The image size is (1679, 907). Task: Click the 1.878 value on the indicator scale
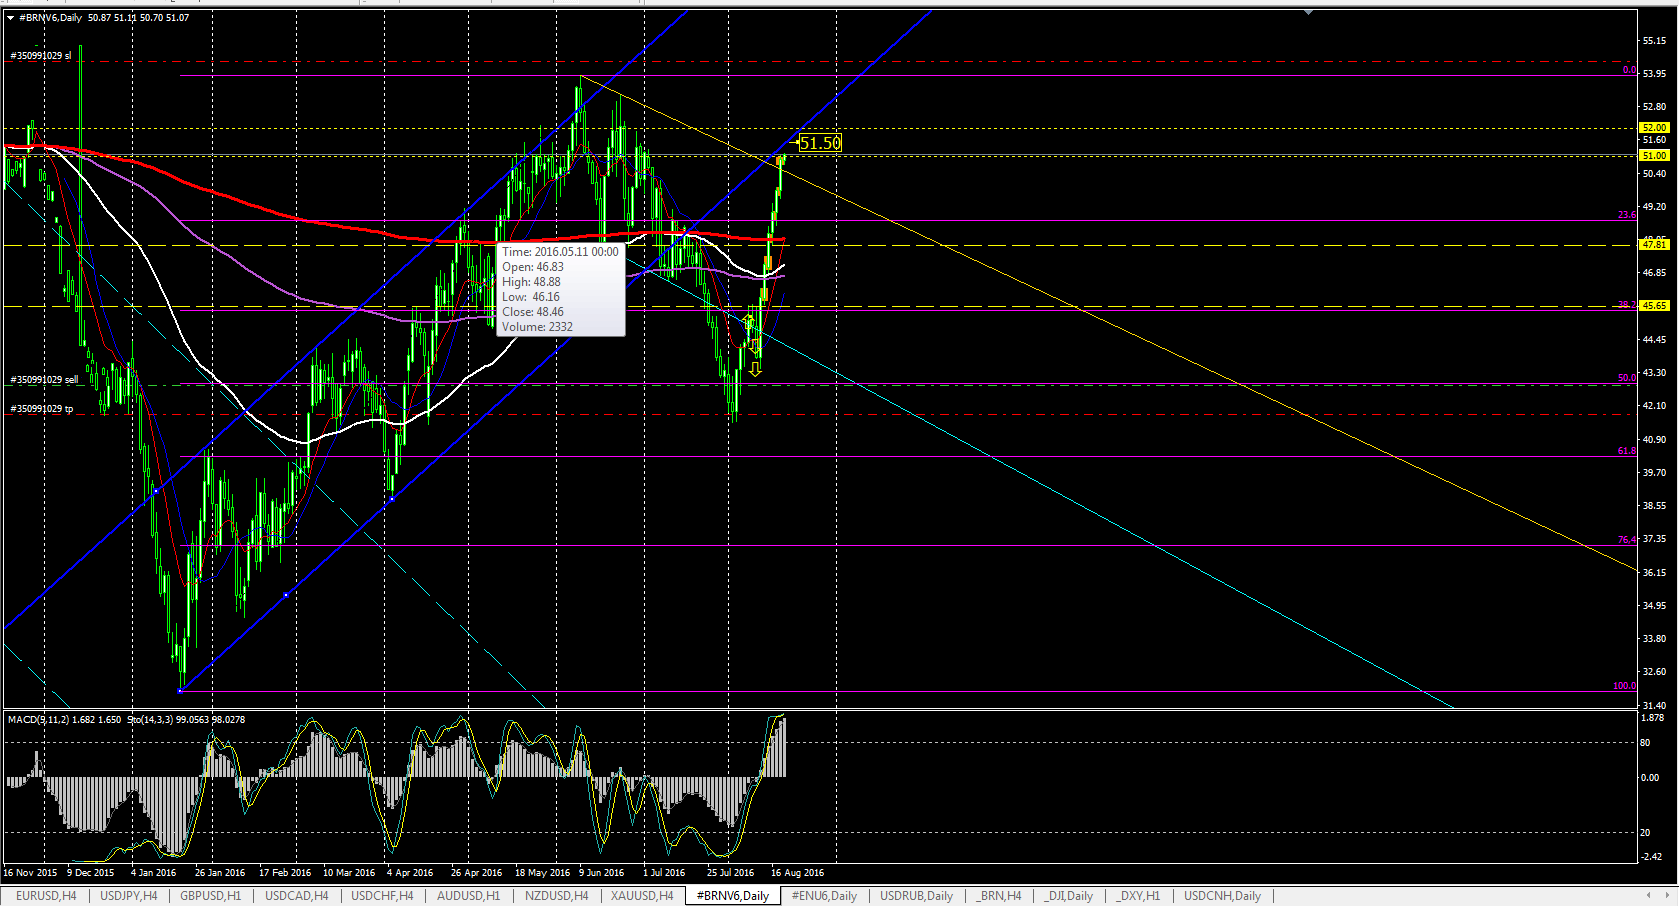(x=1652, y=718)
